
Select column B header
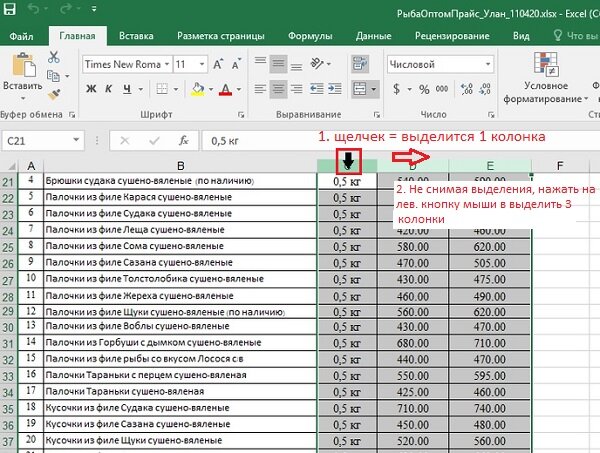point(181,166)
